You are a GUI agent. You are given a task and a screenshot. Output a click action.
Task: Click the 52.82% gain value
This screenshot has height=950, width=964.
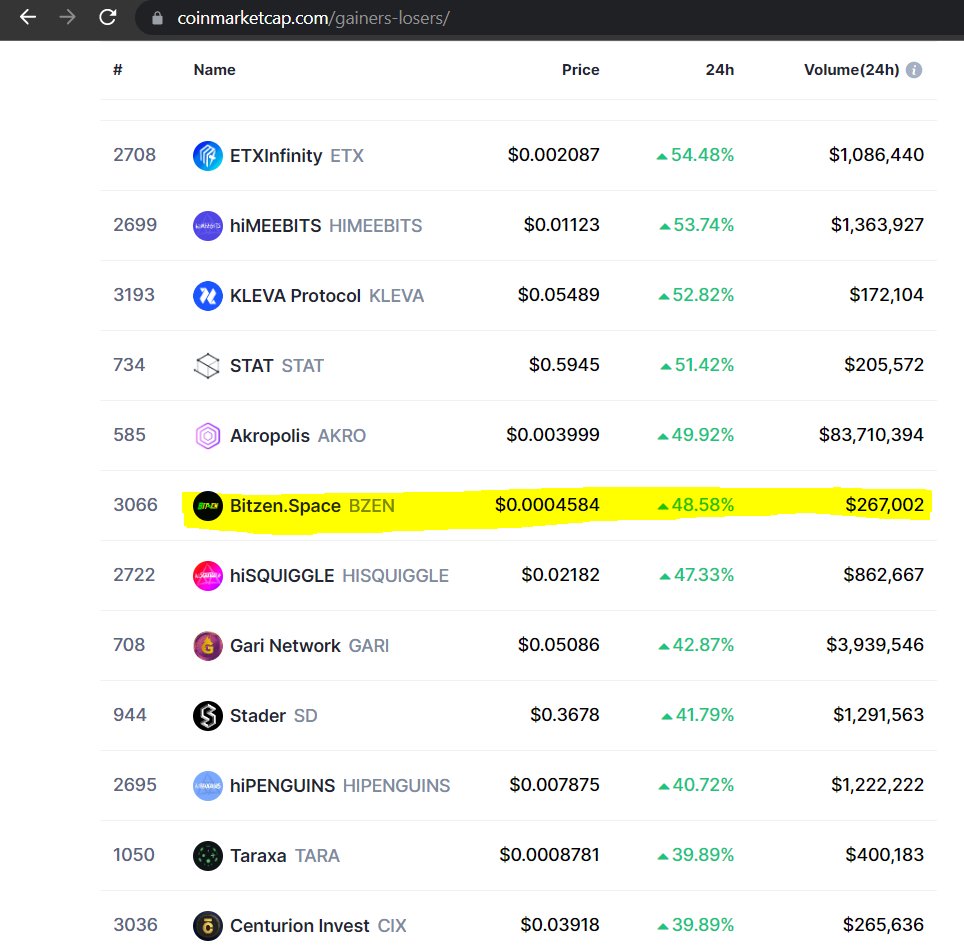tap(696, 295)
